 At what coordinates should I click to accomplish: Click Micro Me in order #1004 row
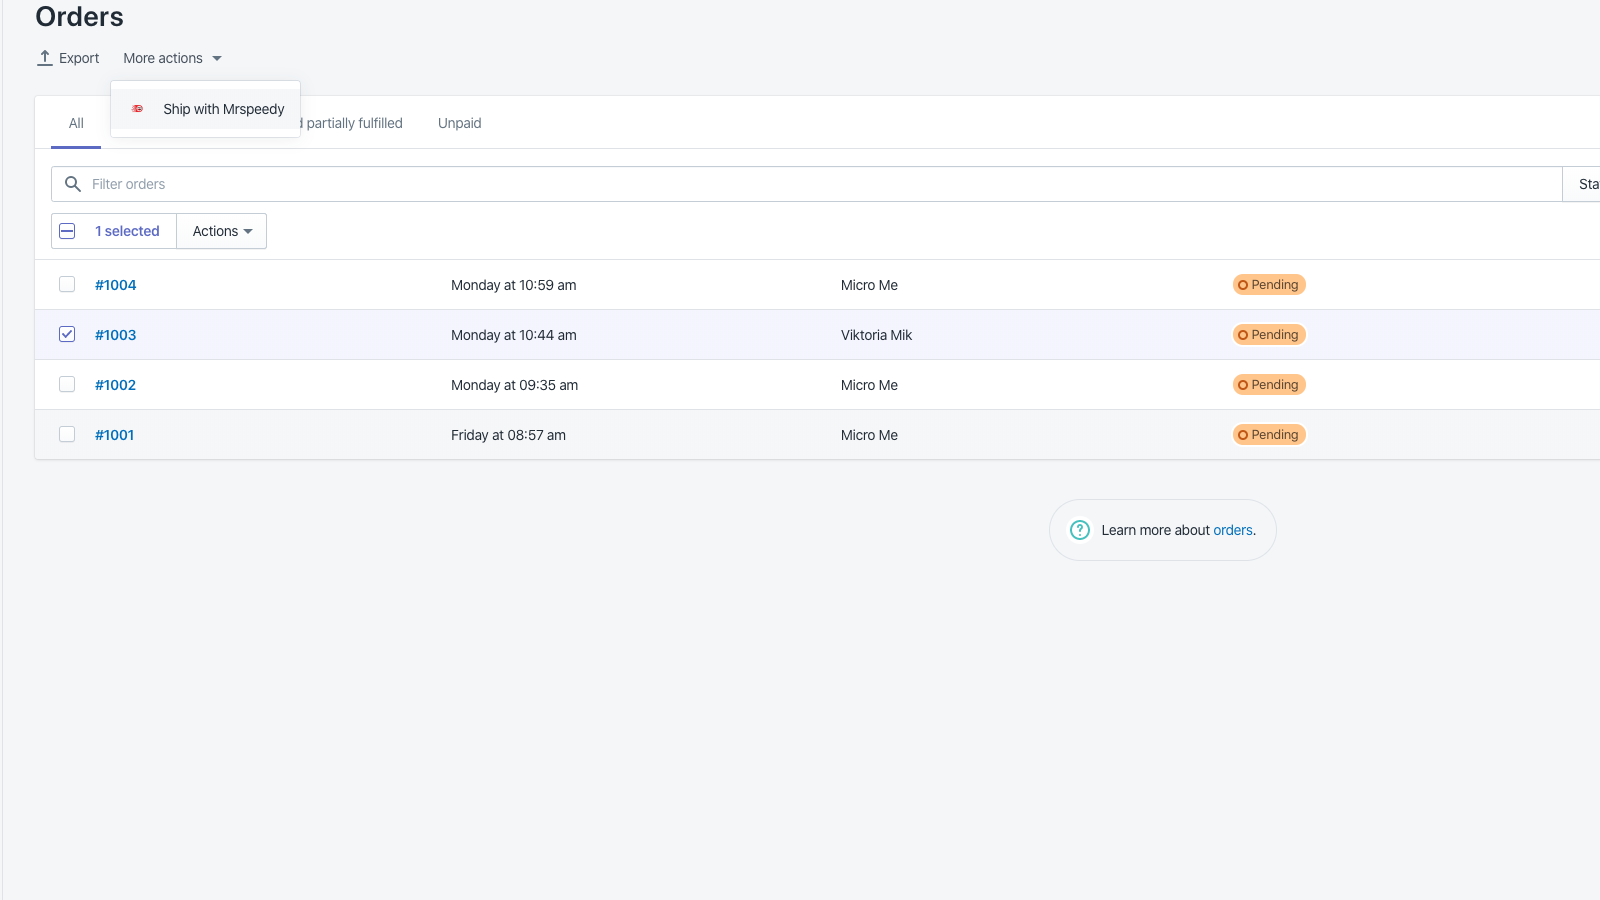[x=870, y=285]
